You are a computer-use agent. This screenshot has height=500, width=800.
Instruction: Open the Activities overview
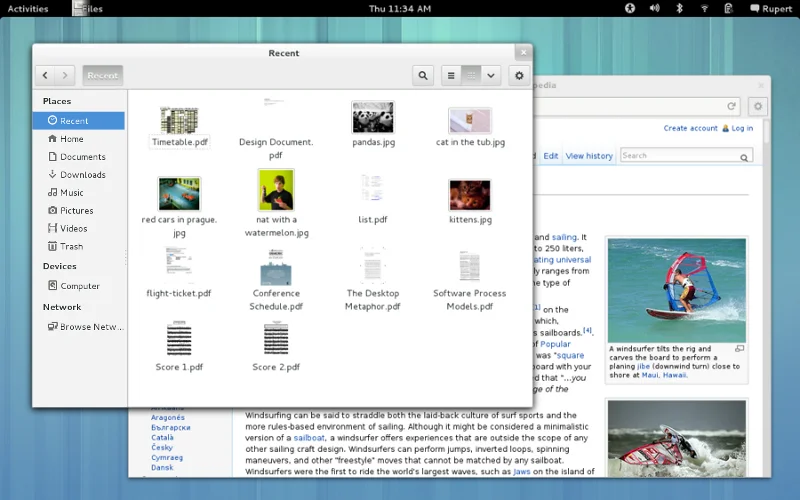click(x=27, y=8)
